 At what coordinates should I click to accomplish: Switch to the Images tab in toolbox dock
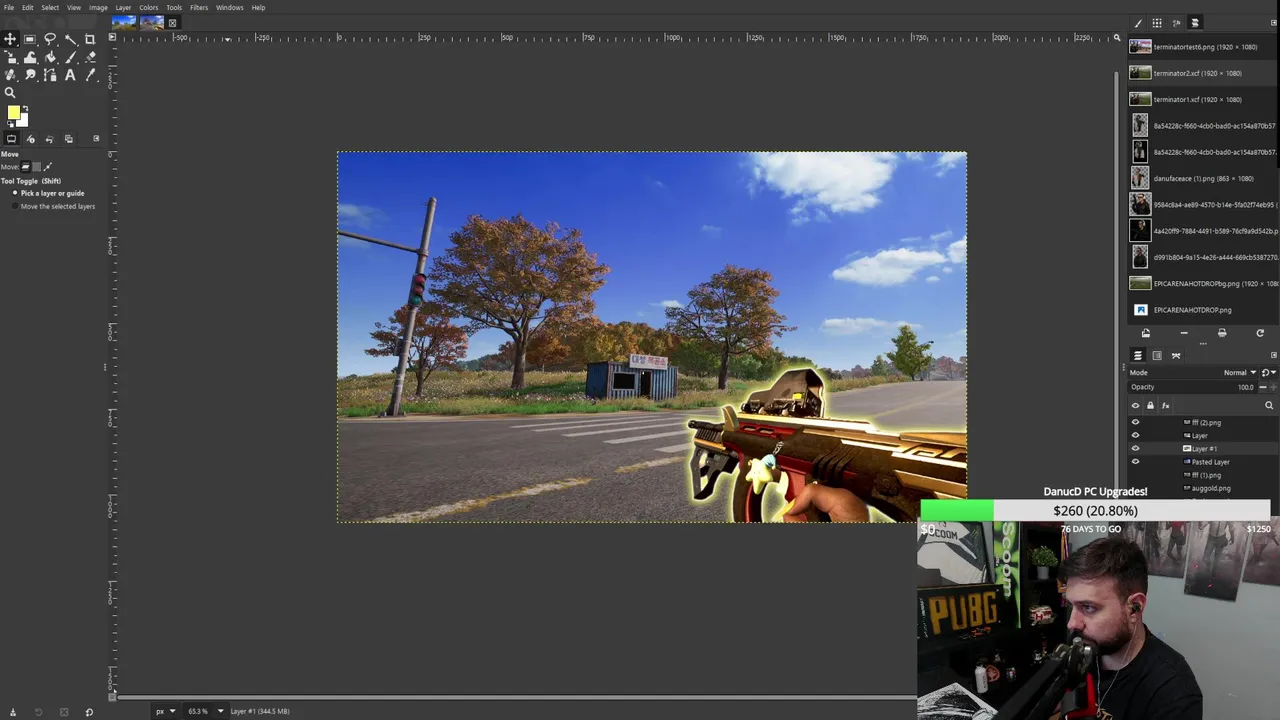coord(68,138)
